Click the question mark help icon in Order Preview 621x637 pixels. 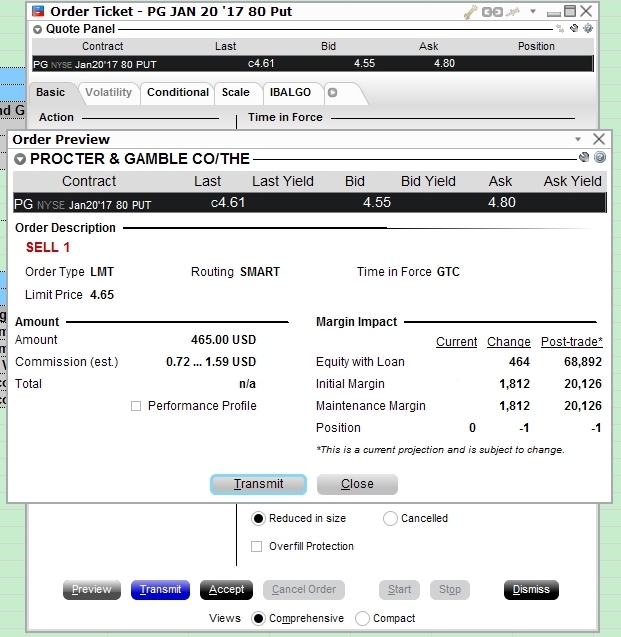(600, 157)
